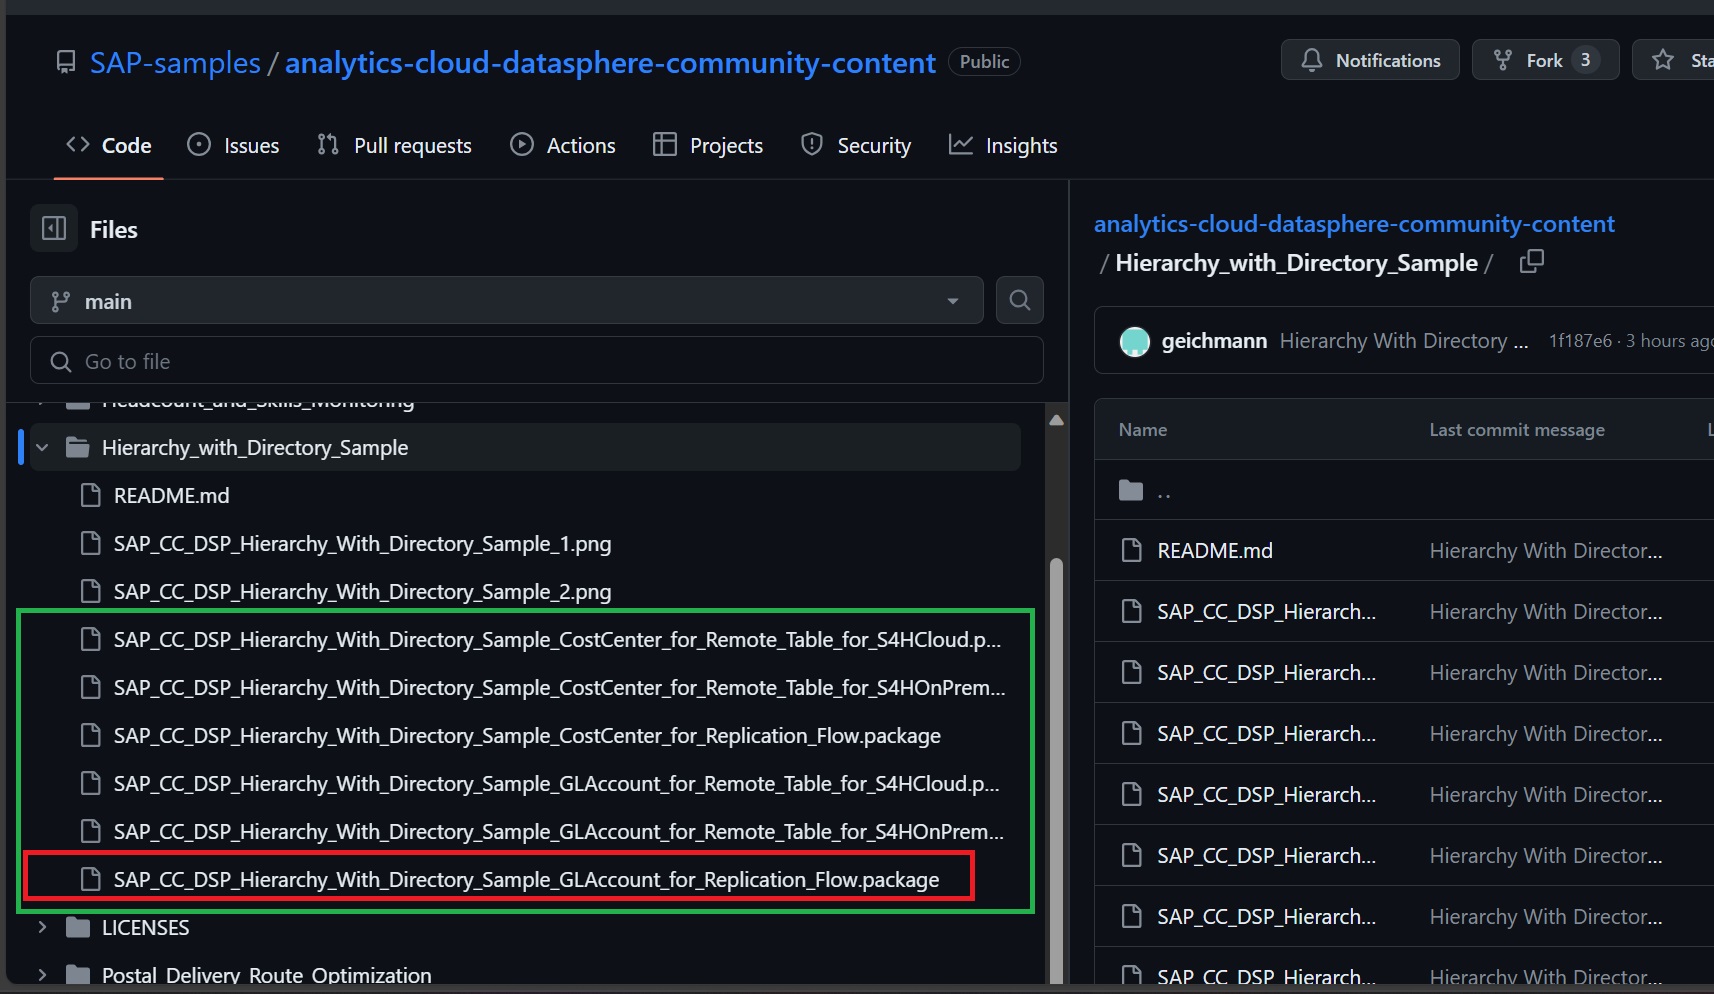
Task: Open the main branch selector dropdown
Action: 507,300
